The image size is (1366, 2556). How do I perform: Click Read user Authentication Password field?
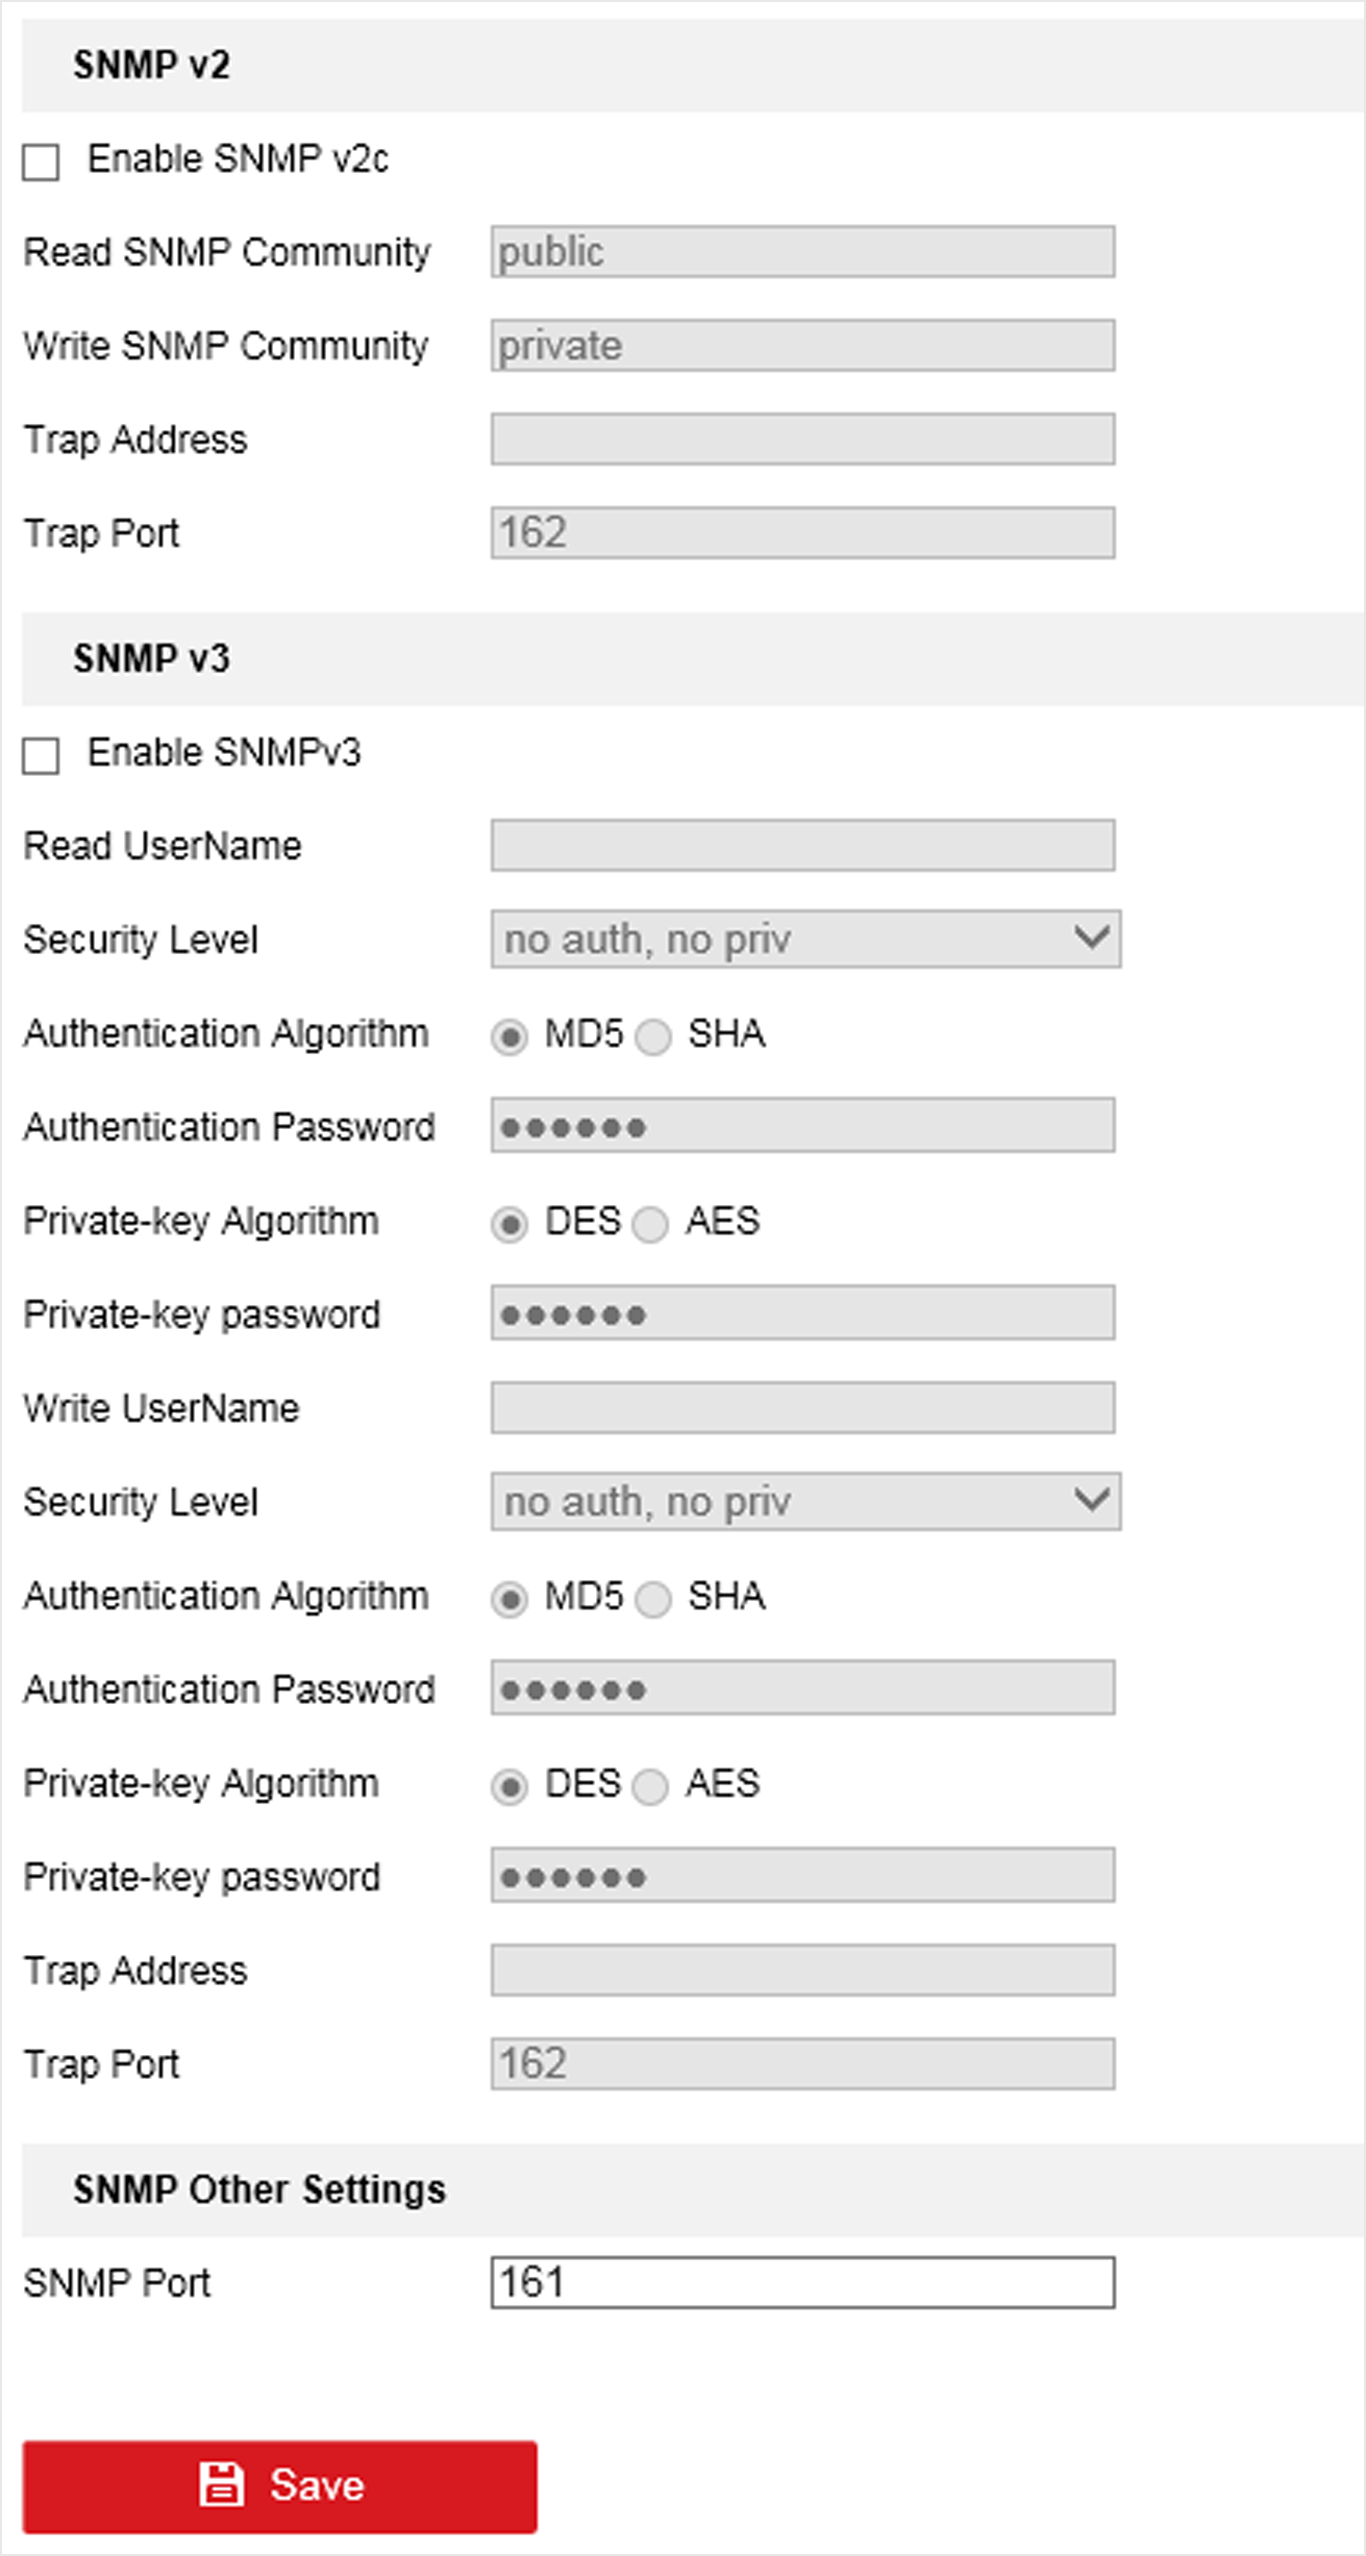(x=802, y=1127)
